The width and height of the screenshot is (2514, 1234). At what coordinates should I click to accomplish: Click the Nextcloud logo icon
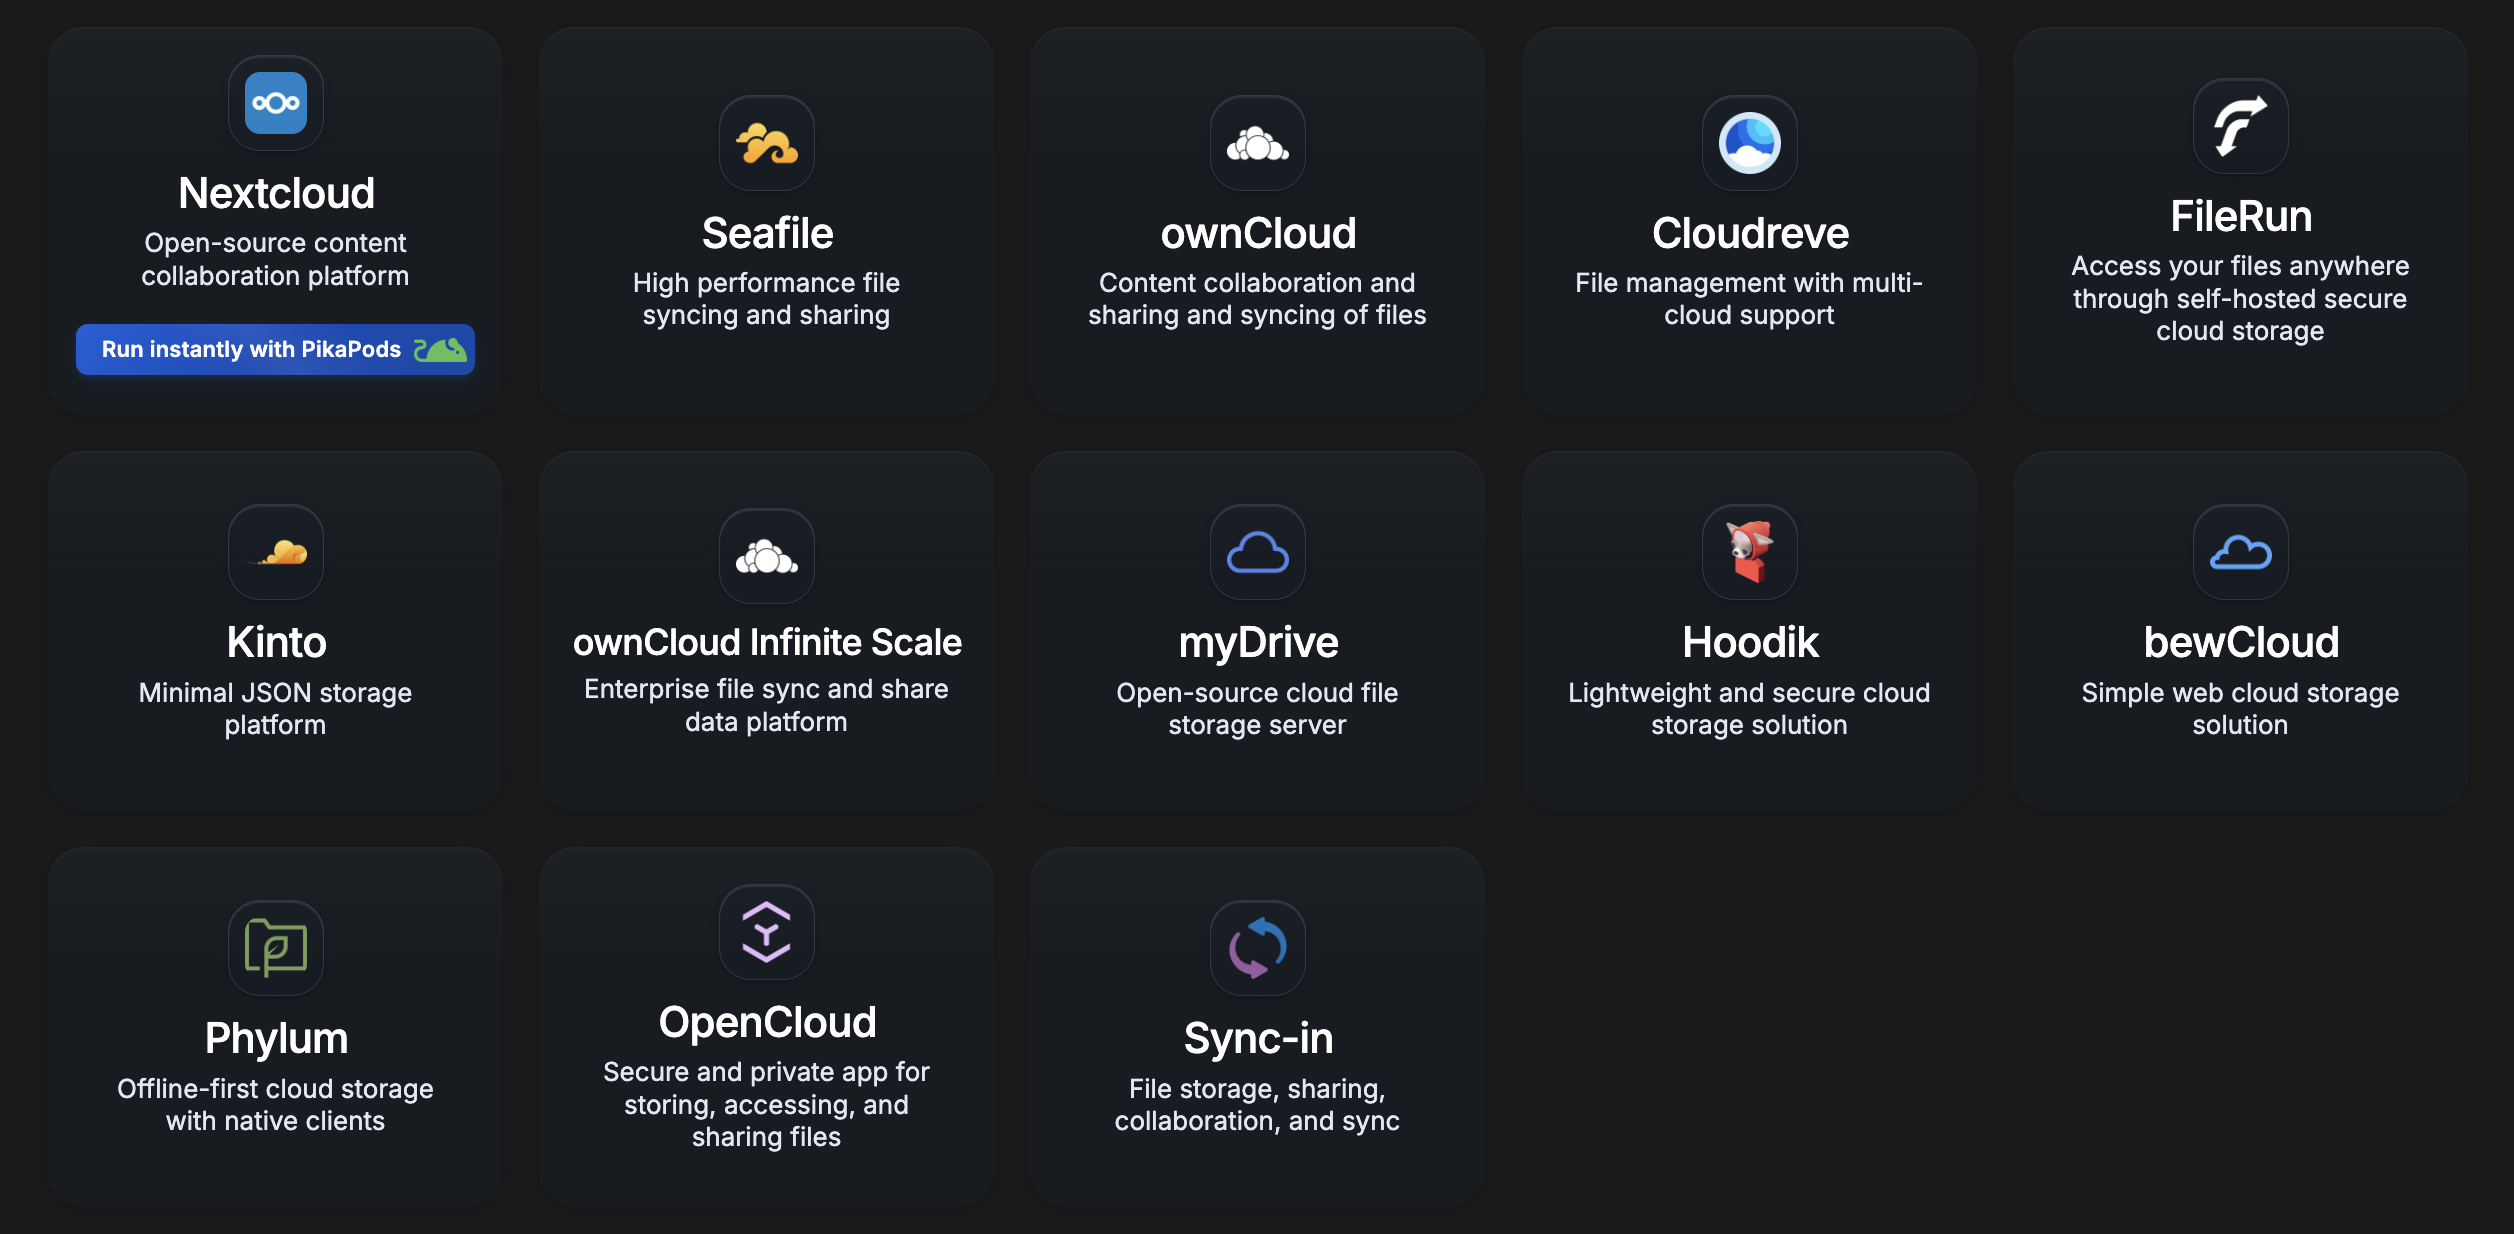[x=275, y=103]
